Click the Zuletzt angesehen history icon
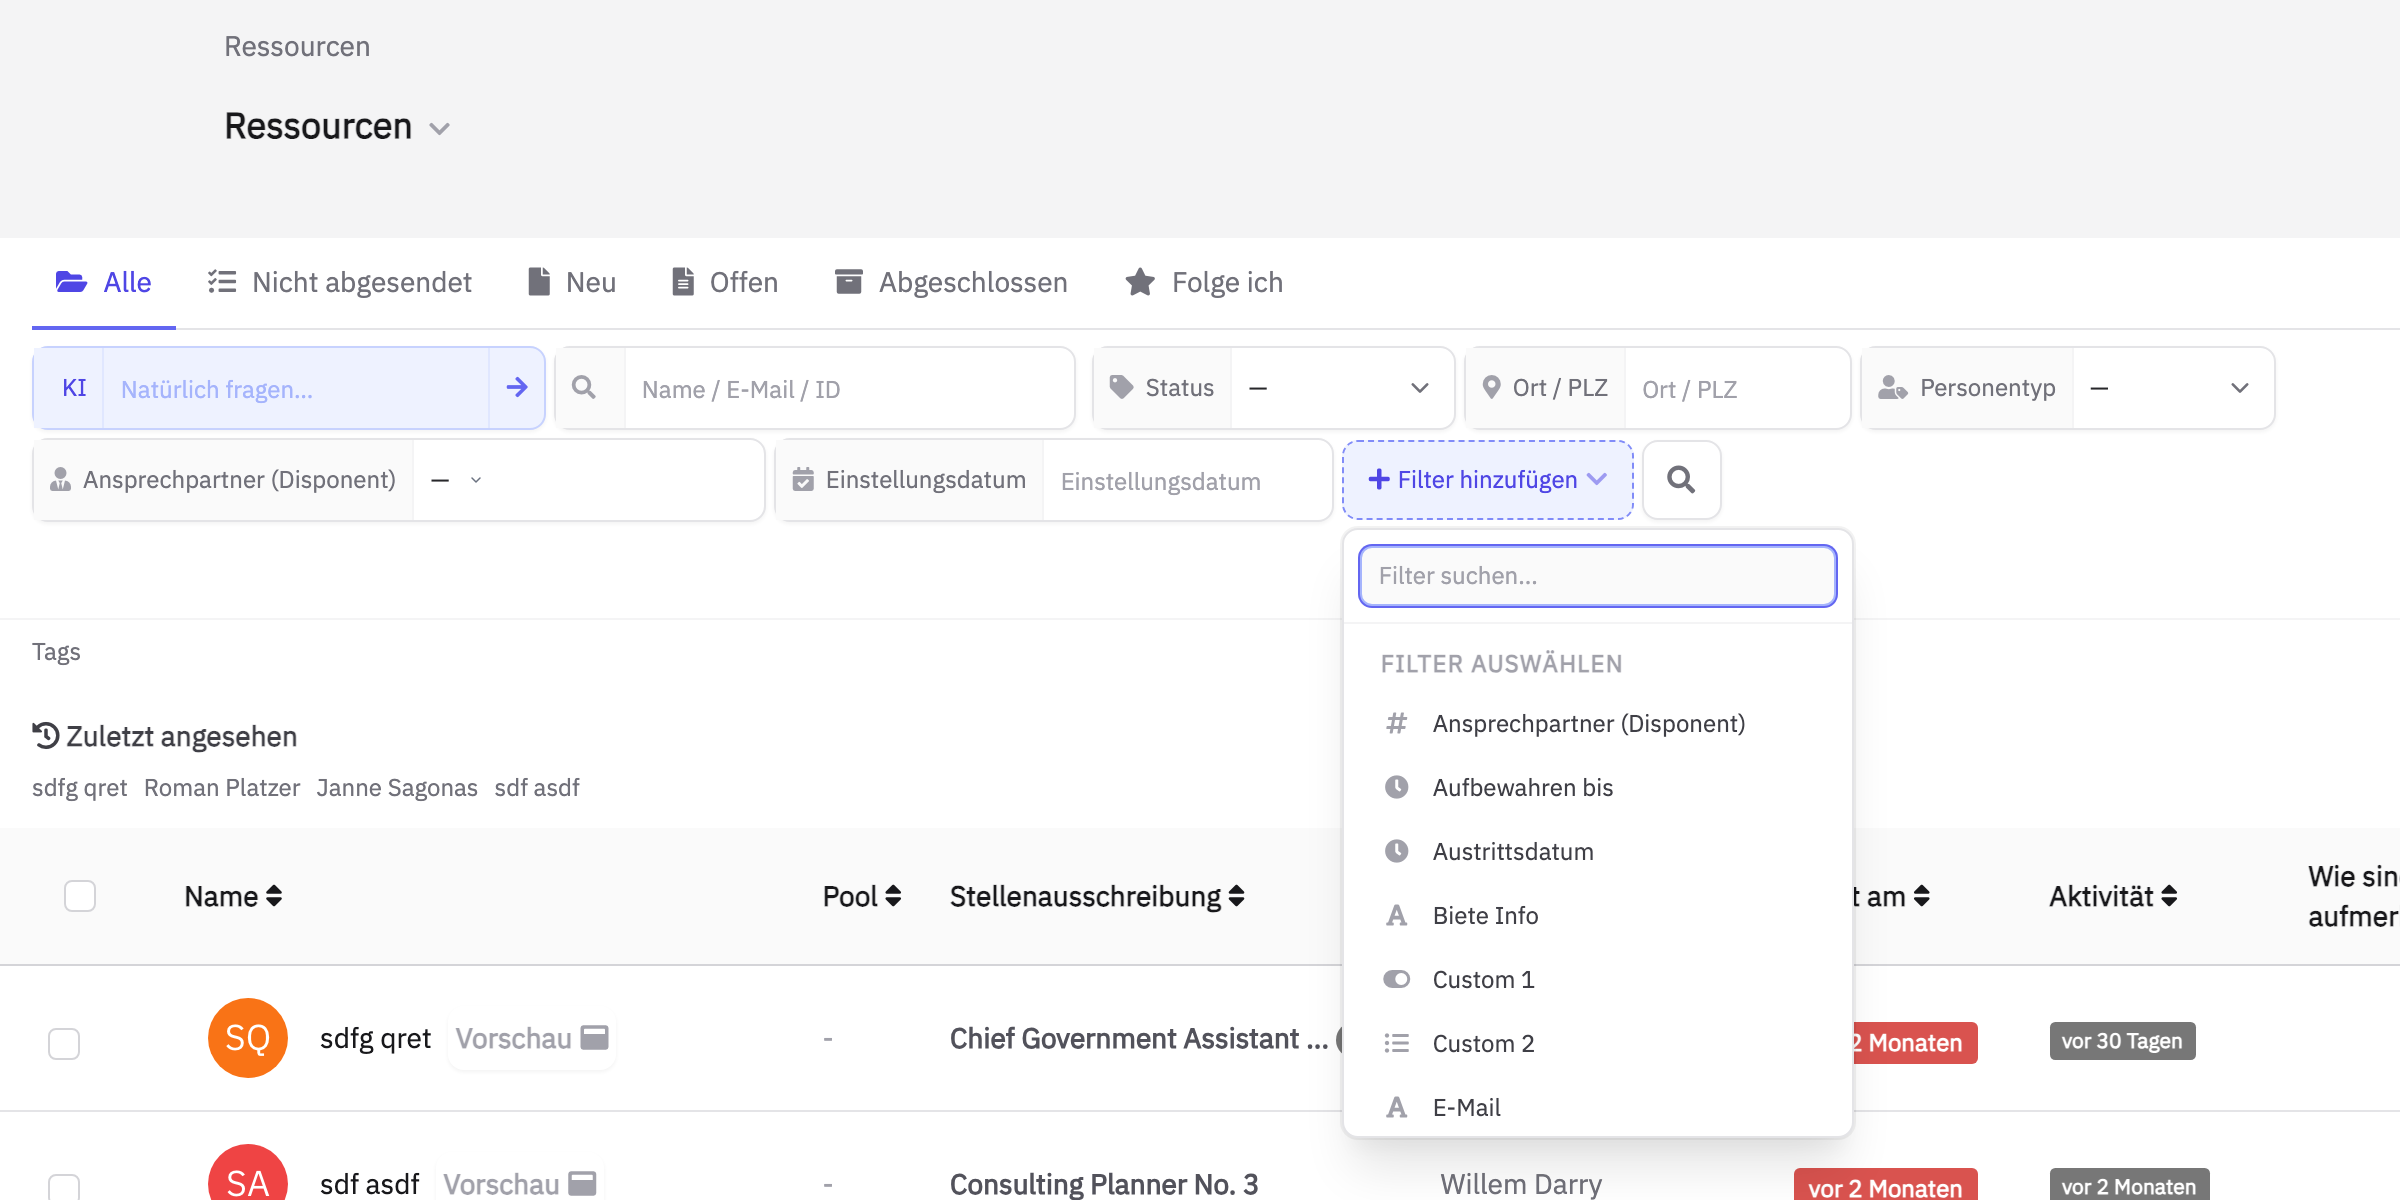 tap(45, 736)
